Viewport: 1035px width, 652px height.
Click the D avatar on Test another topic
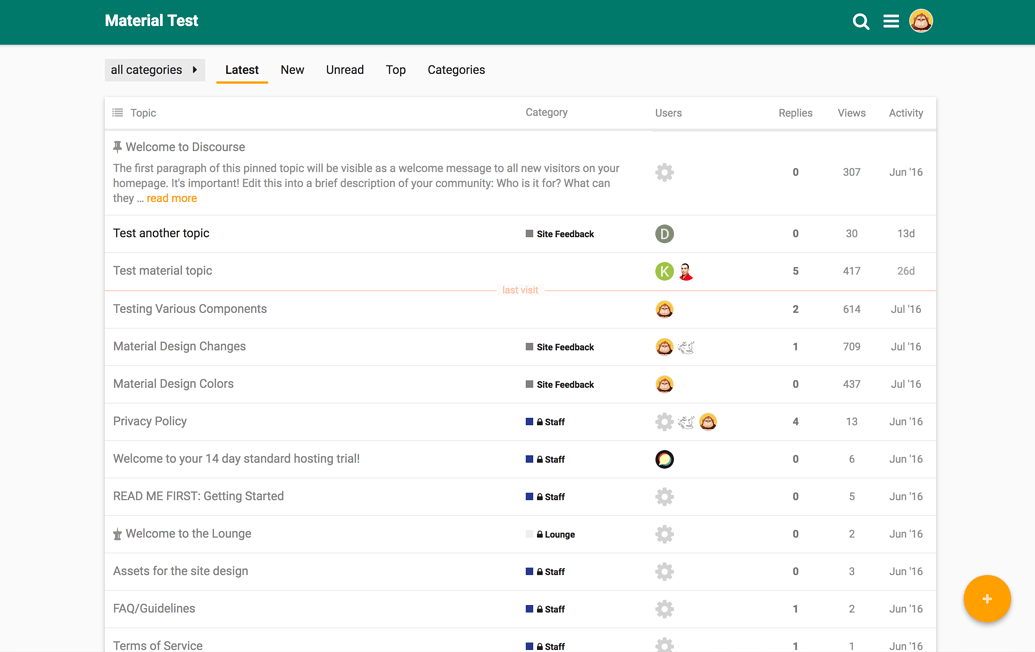pos(664,234)
